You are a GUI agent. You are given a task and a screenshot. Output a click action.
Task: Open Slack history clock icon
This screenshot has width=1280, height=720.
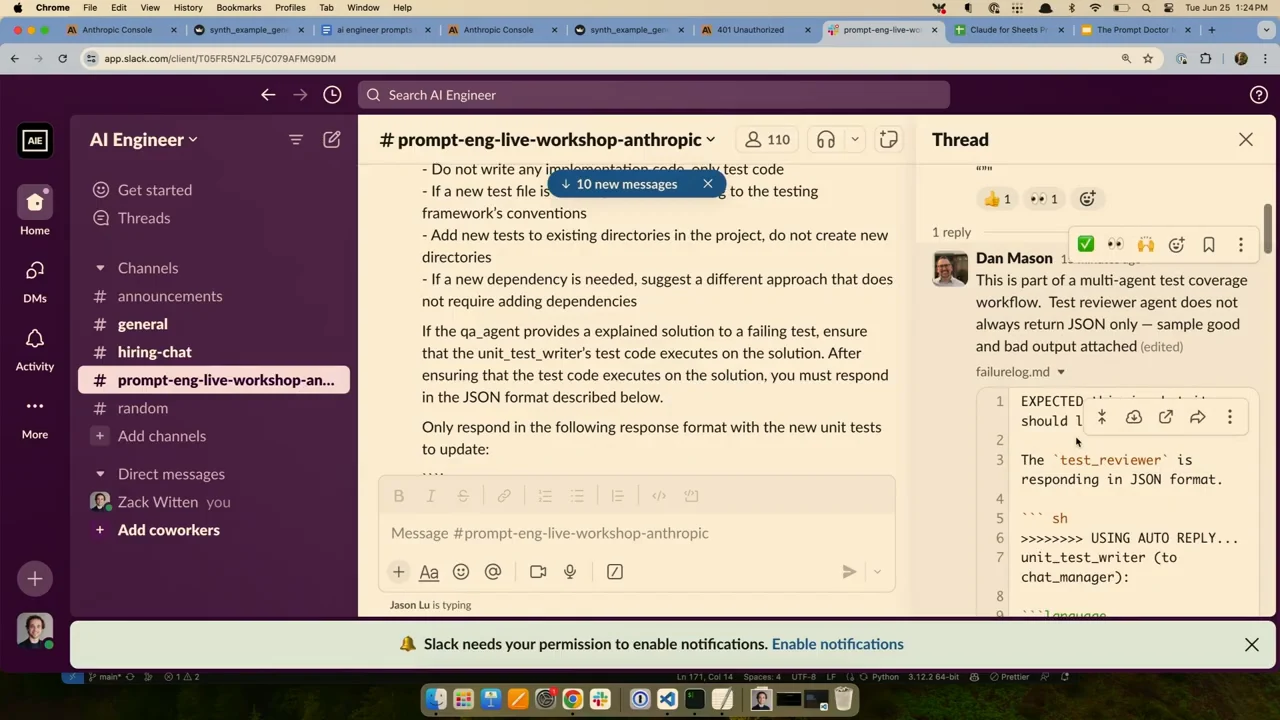point(332,95)
